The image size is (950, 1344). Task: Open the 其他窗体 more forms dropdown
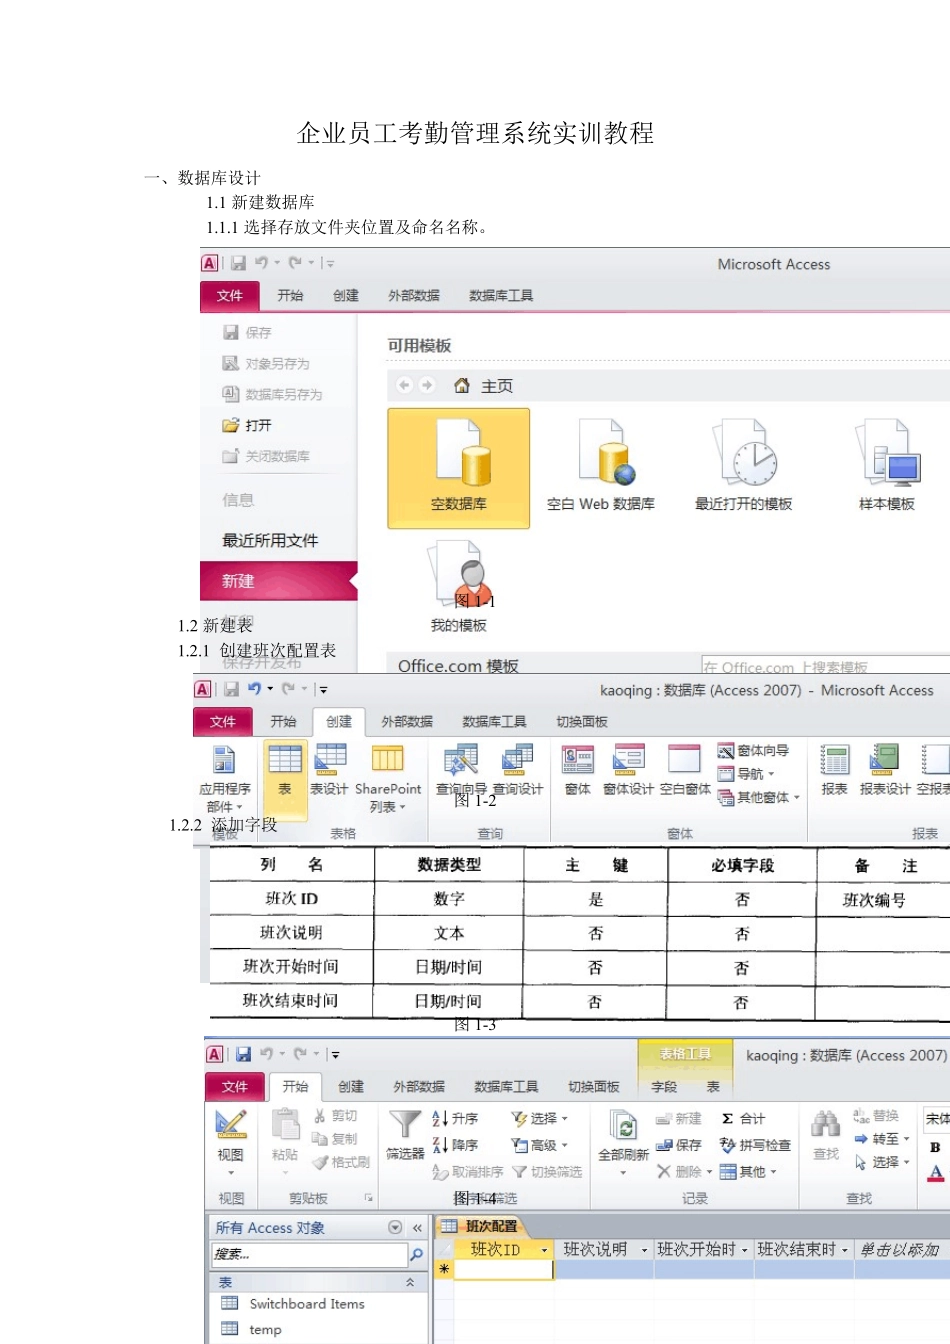pyautogui.click(x=759, y=797)
